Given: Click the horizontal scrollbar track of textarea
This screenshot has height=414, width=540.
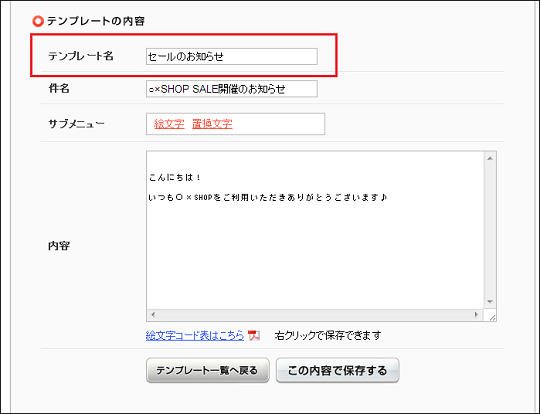Looking at the screenshot, I should coord(315,314).
